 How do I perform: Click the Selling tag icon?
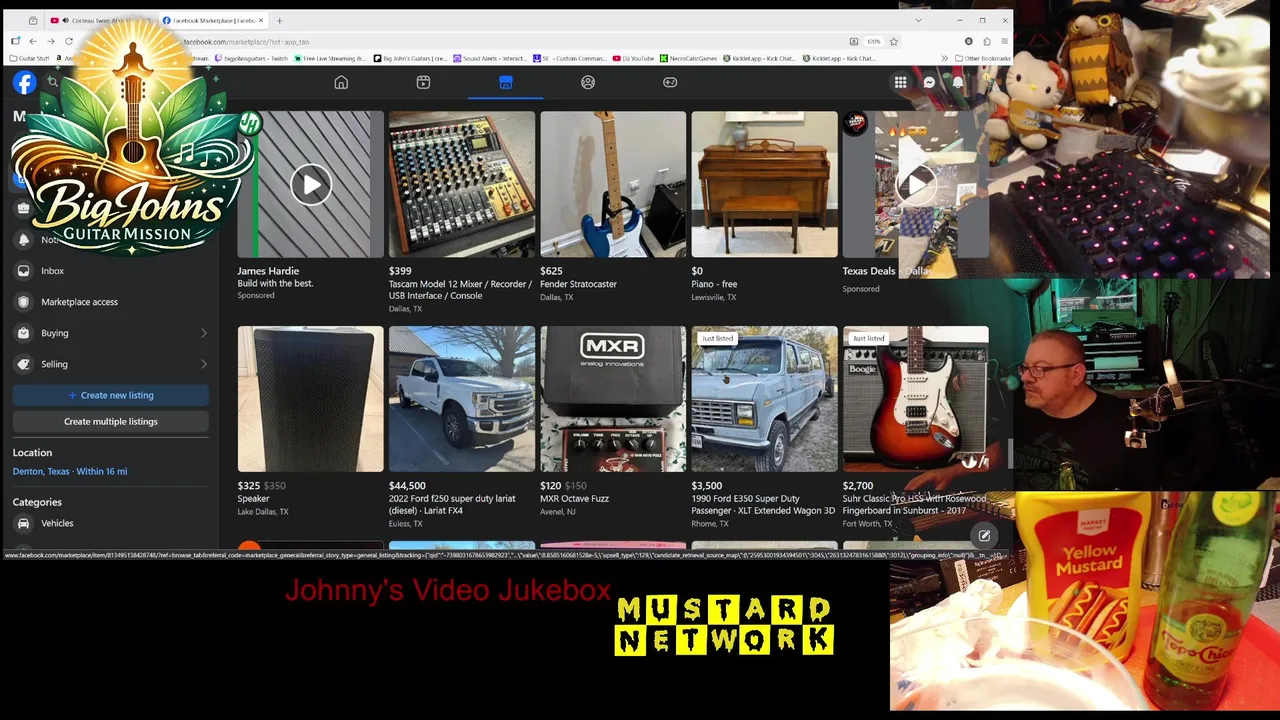click(24, 364)
